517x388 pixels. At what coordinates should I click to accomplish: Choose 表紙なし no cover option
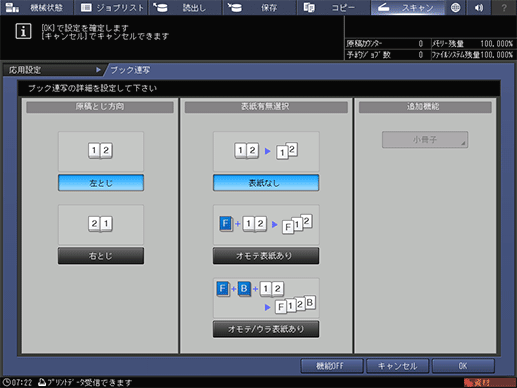tap(266, 183)
